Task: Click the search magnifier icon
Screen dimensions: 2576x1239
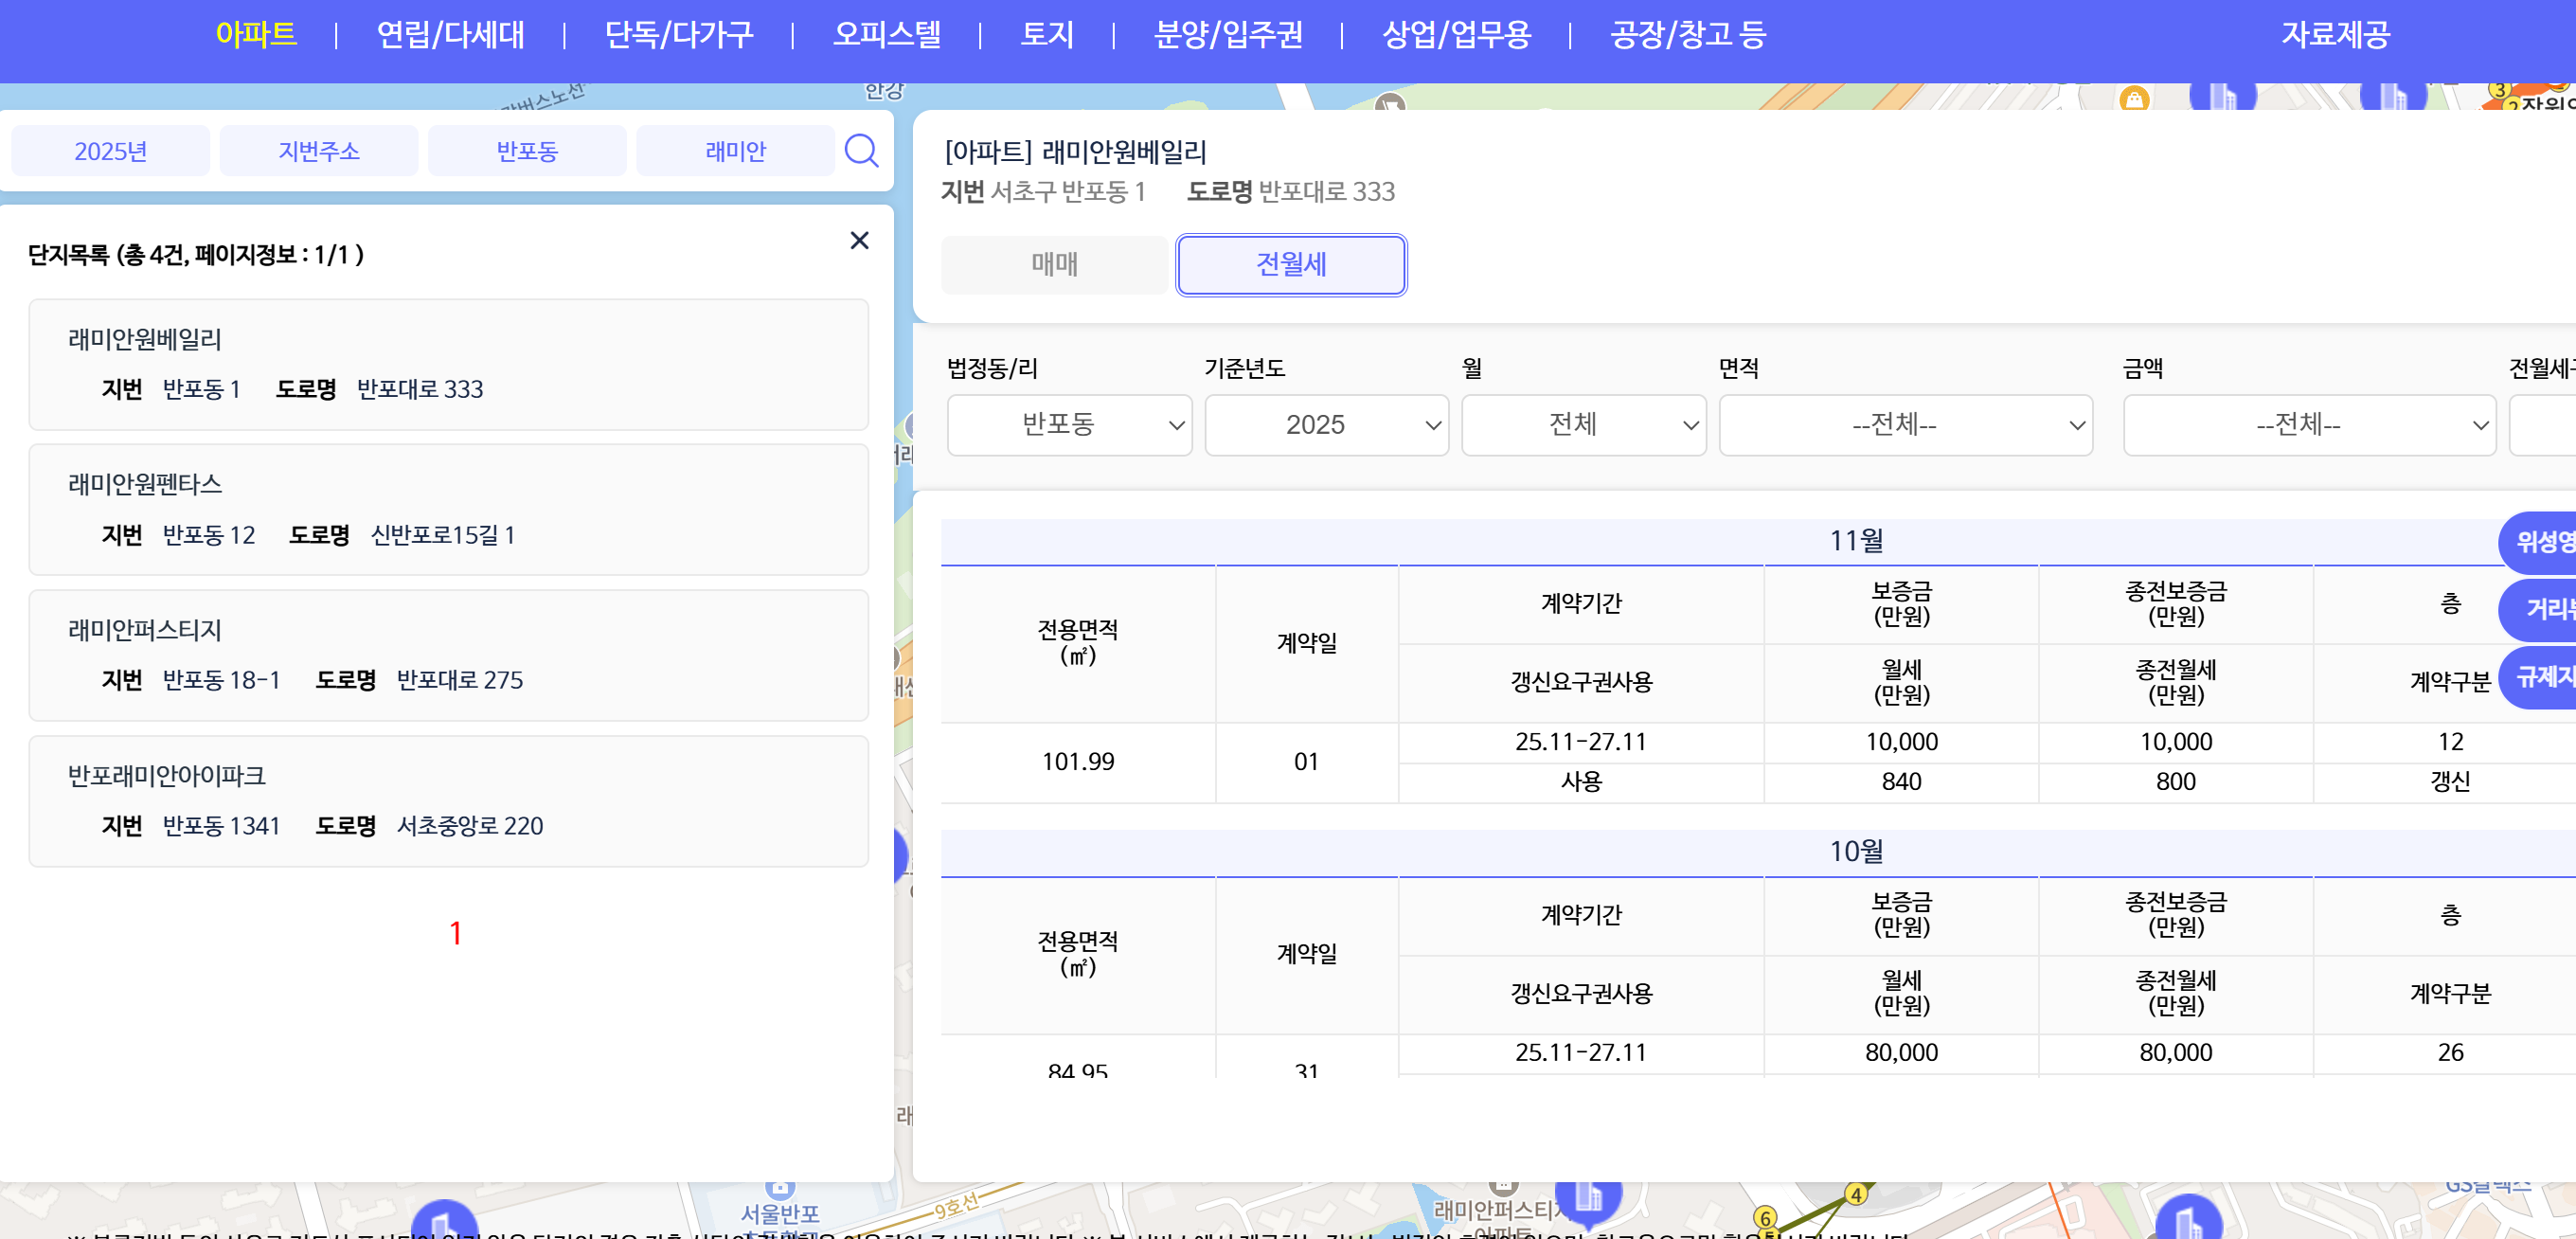Action: click(x=861, y=150)
